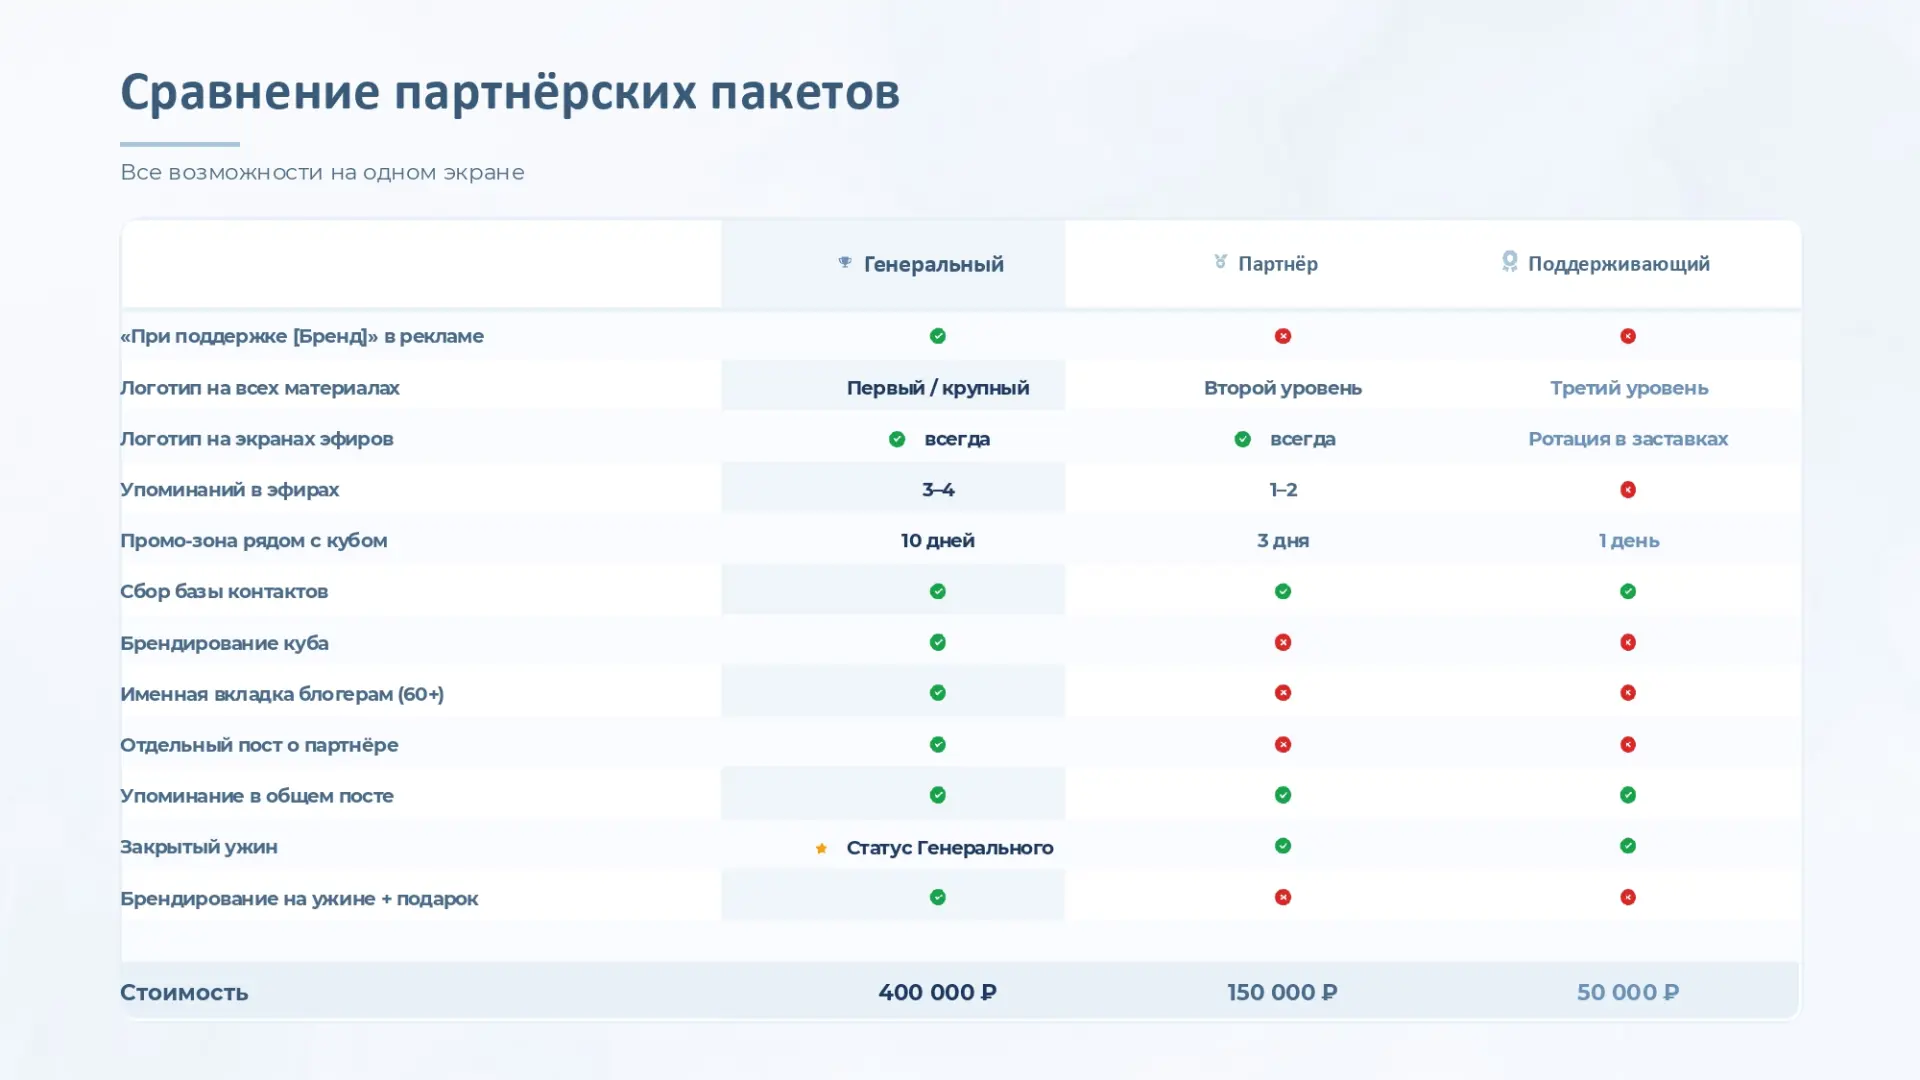Click red cross for Брендирование куба under Поддерживающий
The image size is (1920, 1080).
tap(1628, 642)
